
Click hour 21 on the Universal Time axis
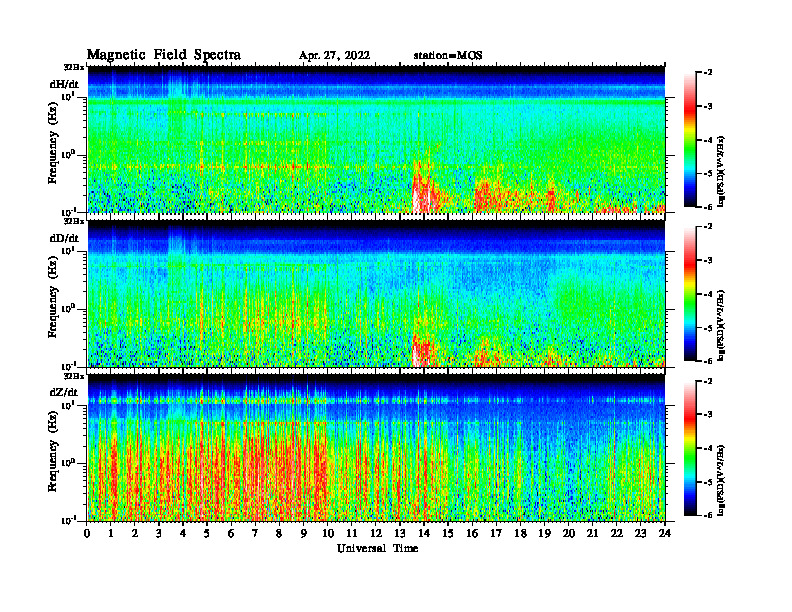click(592, 534)
